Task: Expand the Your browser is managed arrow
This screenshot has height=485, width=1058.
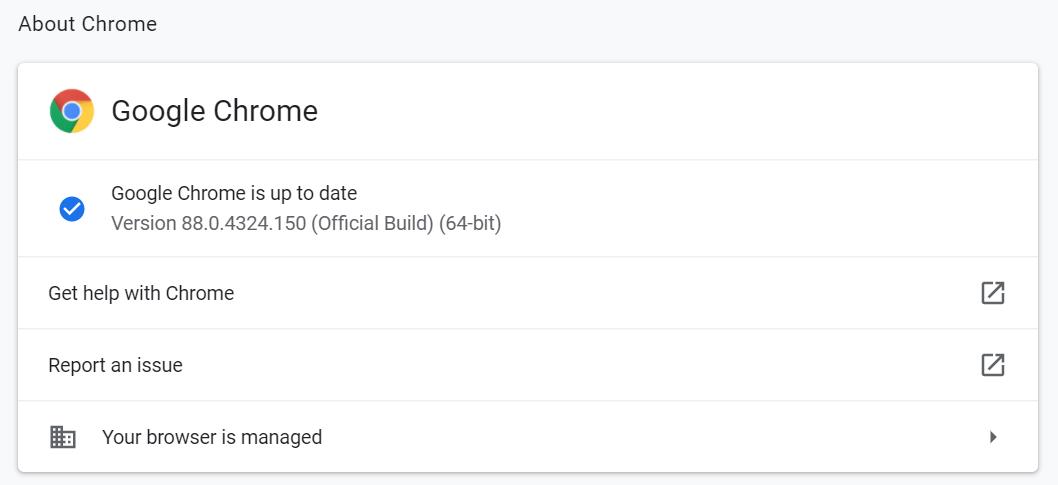Action: (x=992, y=437)
